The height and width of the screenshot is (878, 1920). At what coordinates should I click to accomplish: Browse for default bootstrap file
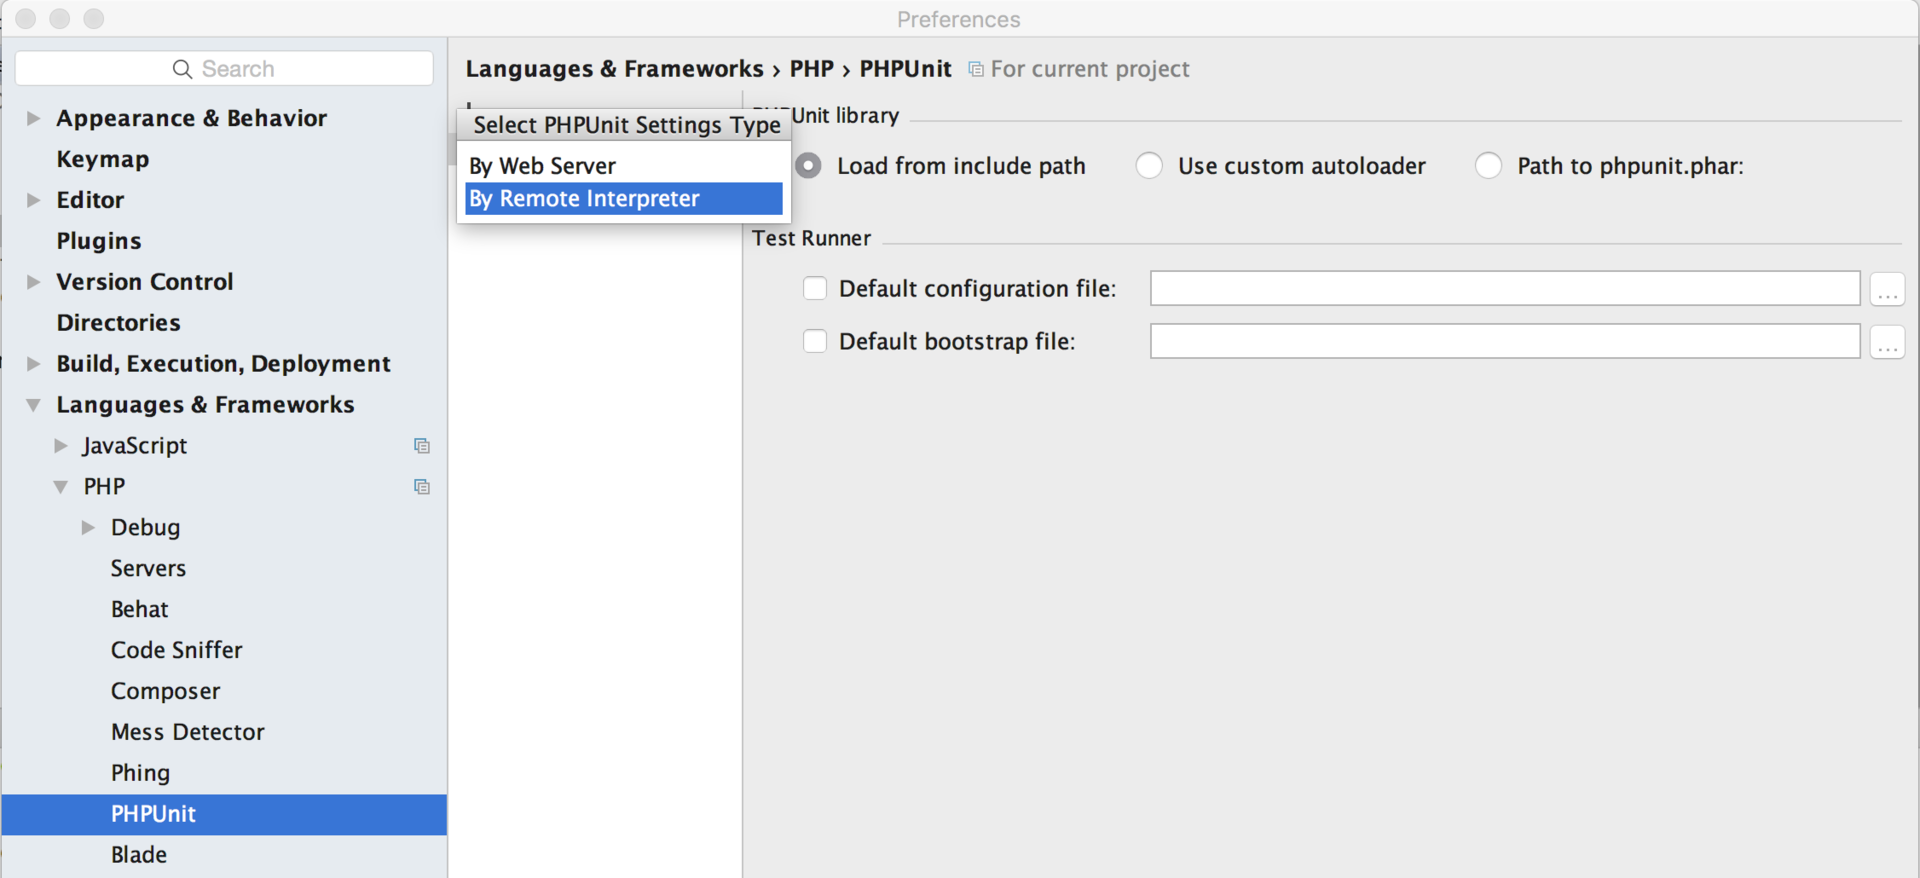pyautogui.click(x=1887, y=342)
